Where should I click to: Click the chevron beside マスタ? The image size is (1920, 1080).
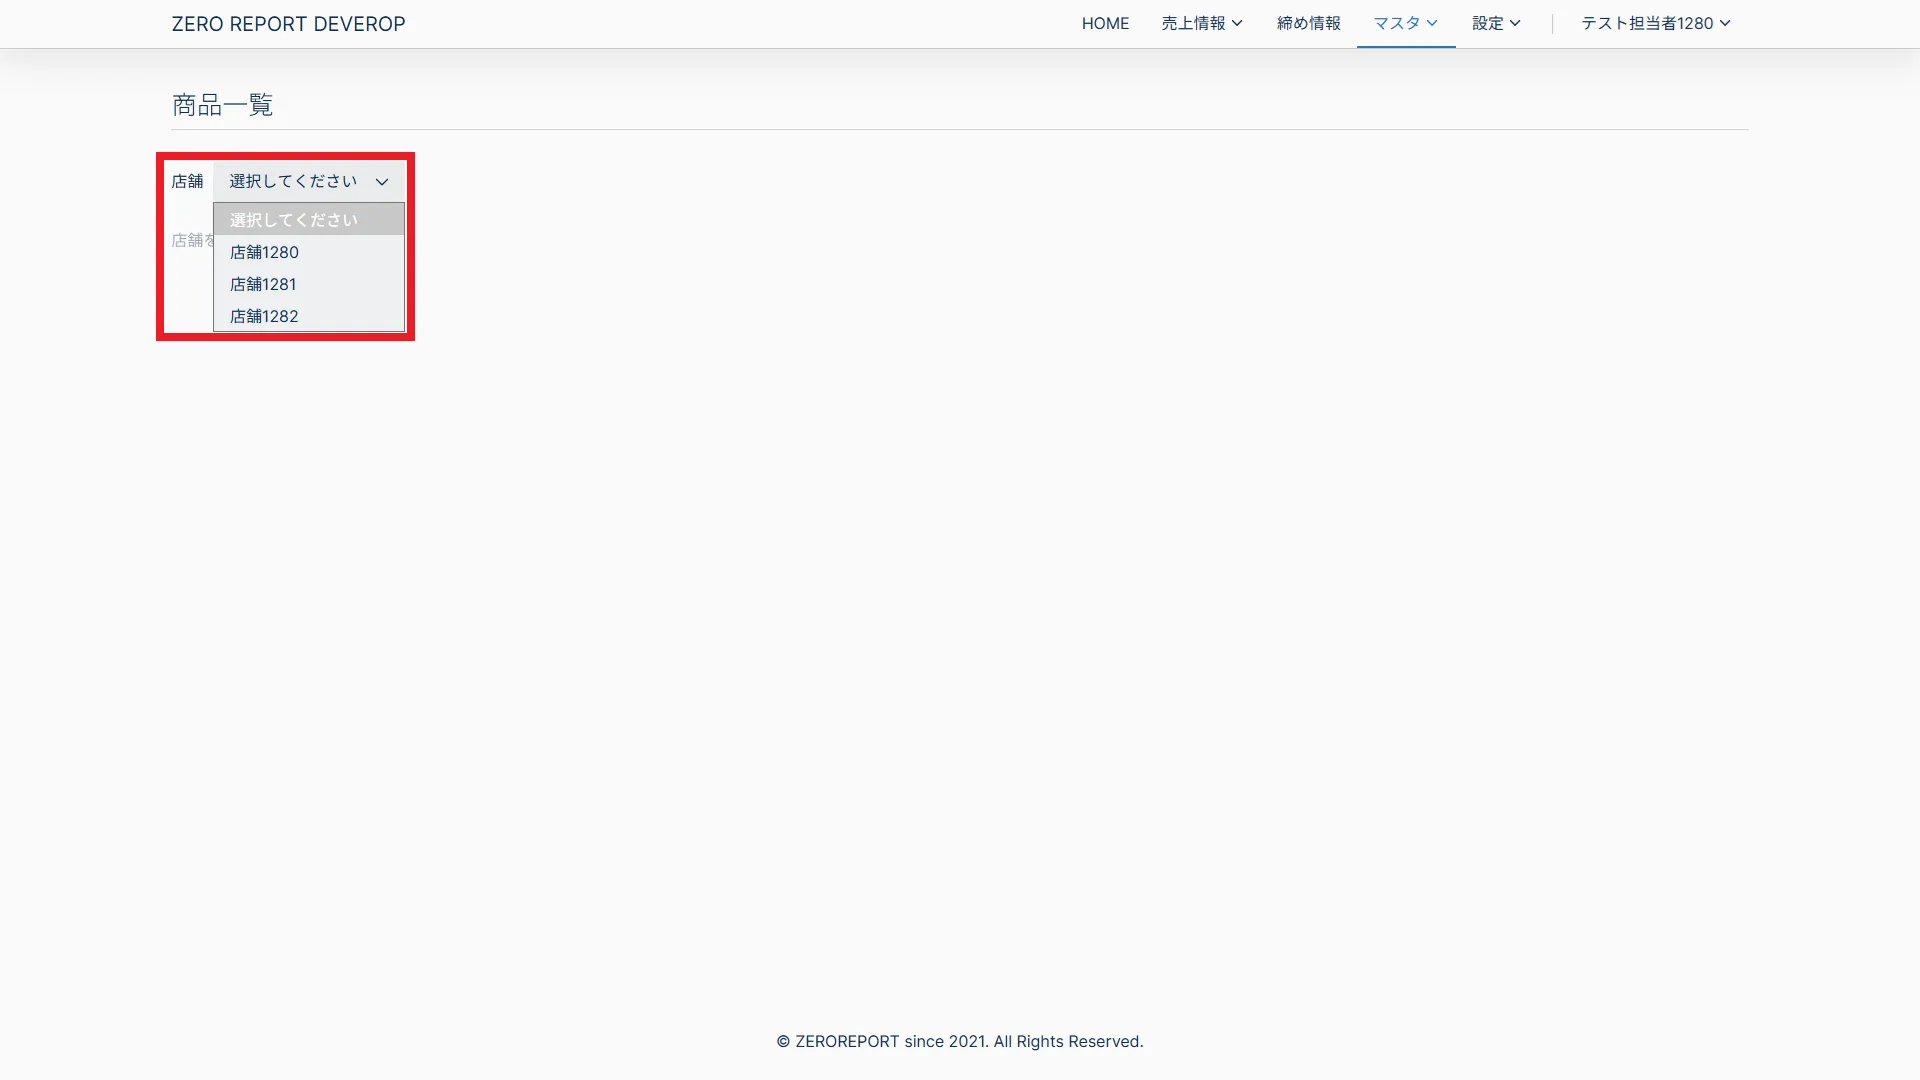click(1432, 24)
